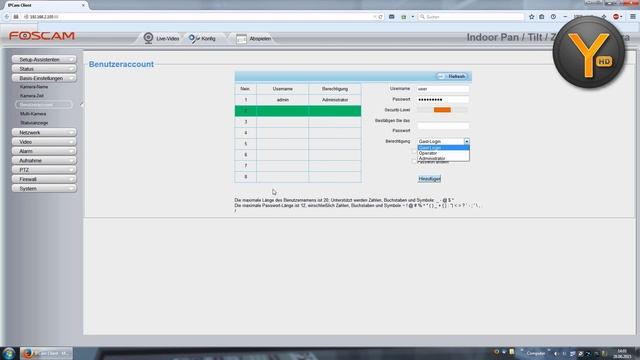The image size is (640, 360).
Task: Select empty user row 3
Action: pyautogui.click(x=298, y=122)
